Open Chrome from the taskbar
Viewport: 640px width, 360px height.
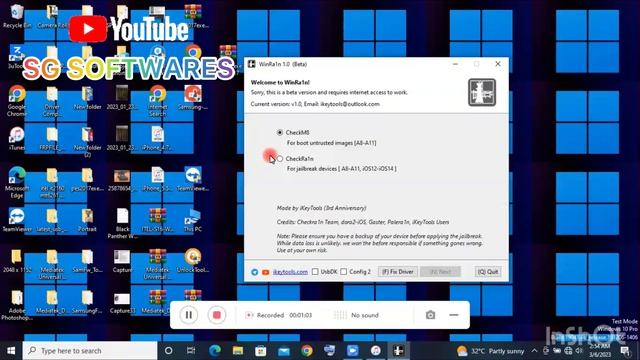pos(307,351)
